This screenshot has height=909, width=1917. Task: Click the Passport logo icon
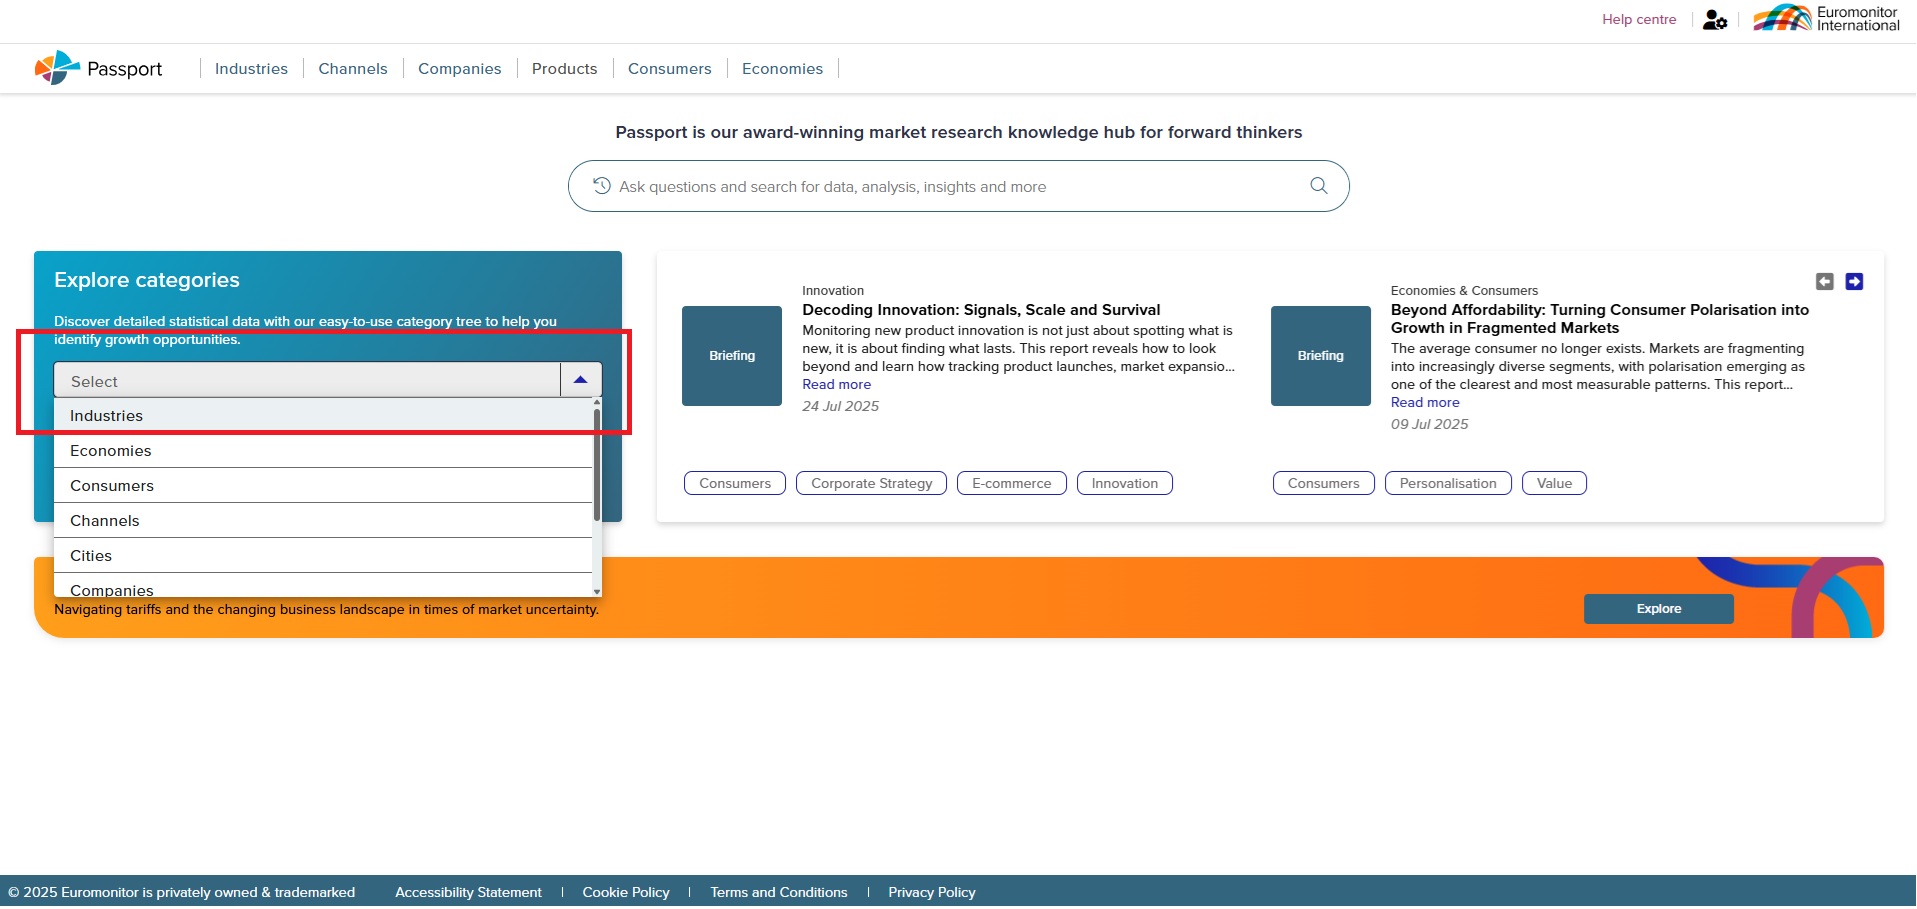point(57,68)
